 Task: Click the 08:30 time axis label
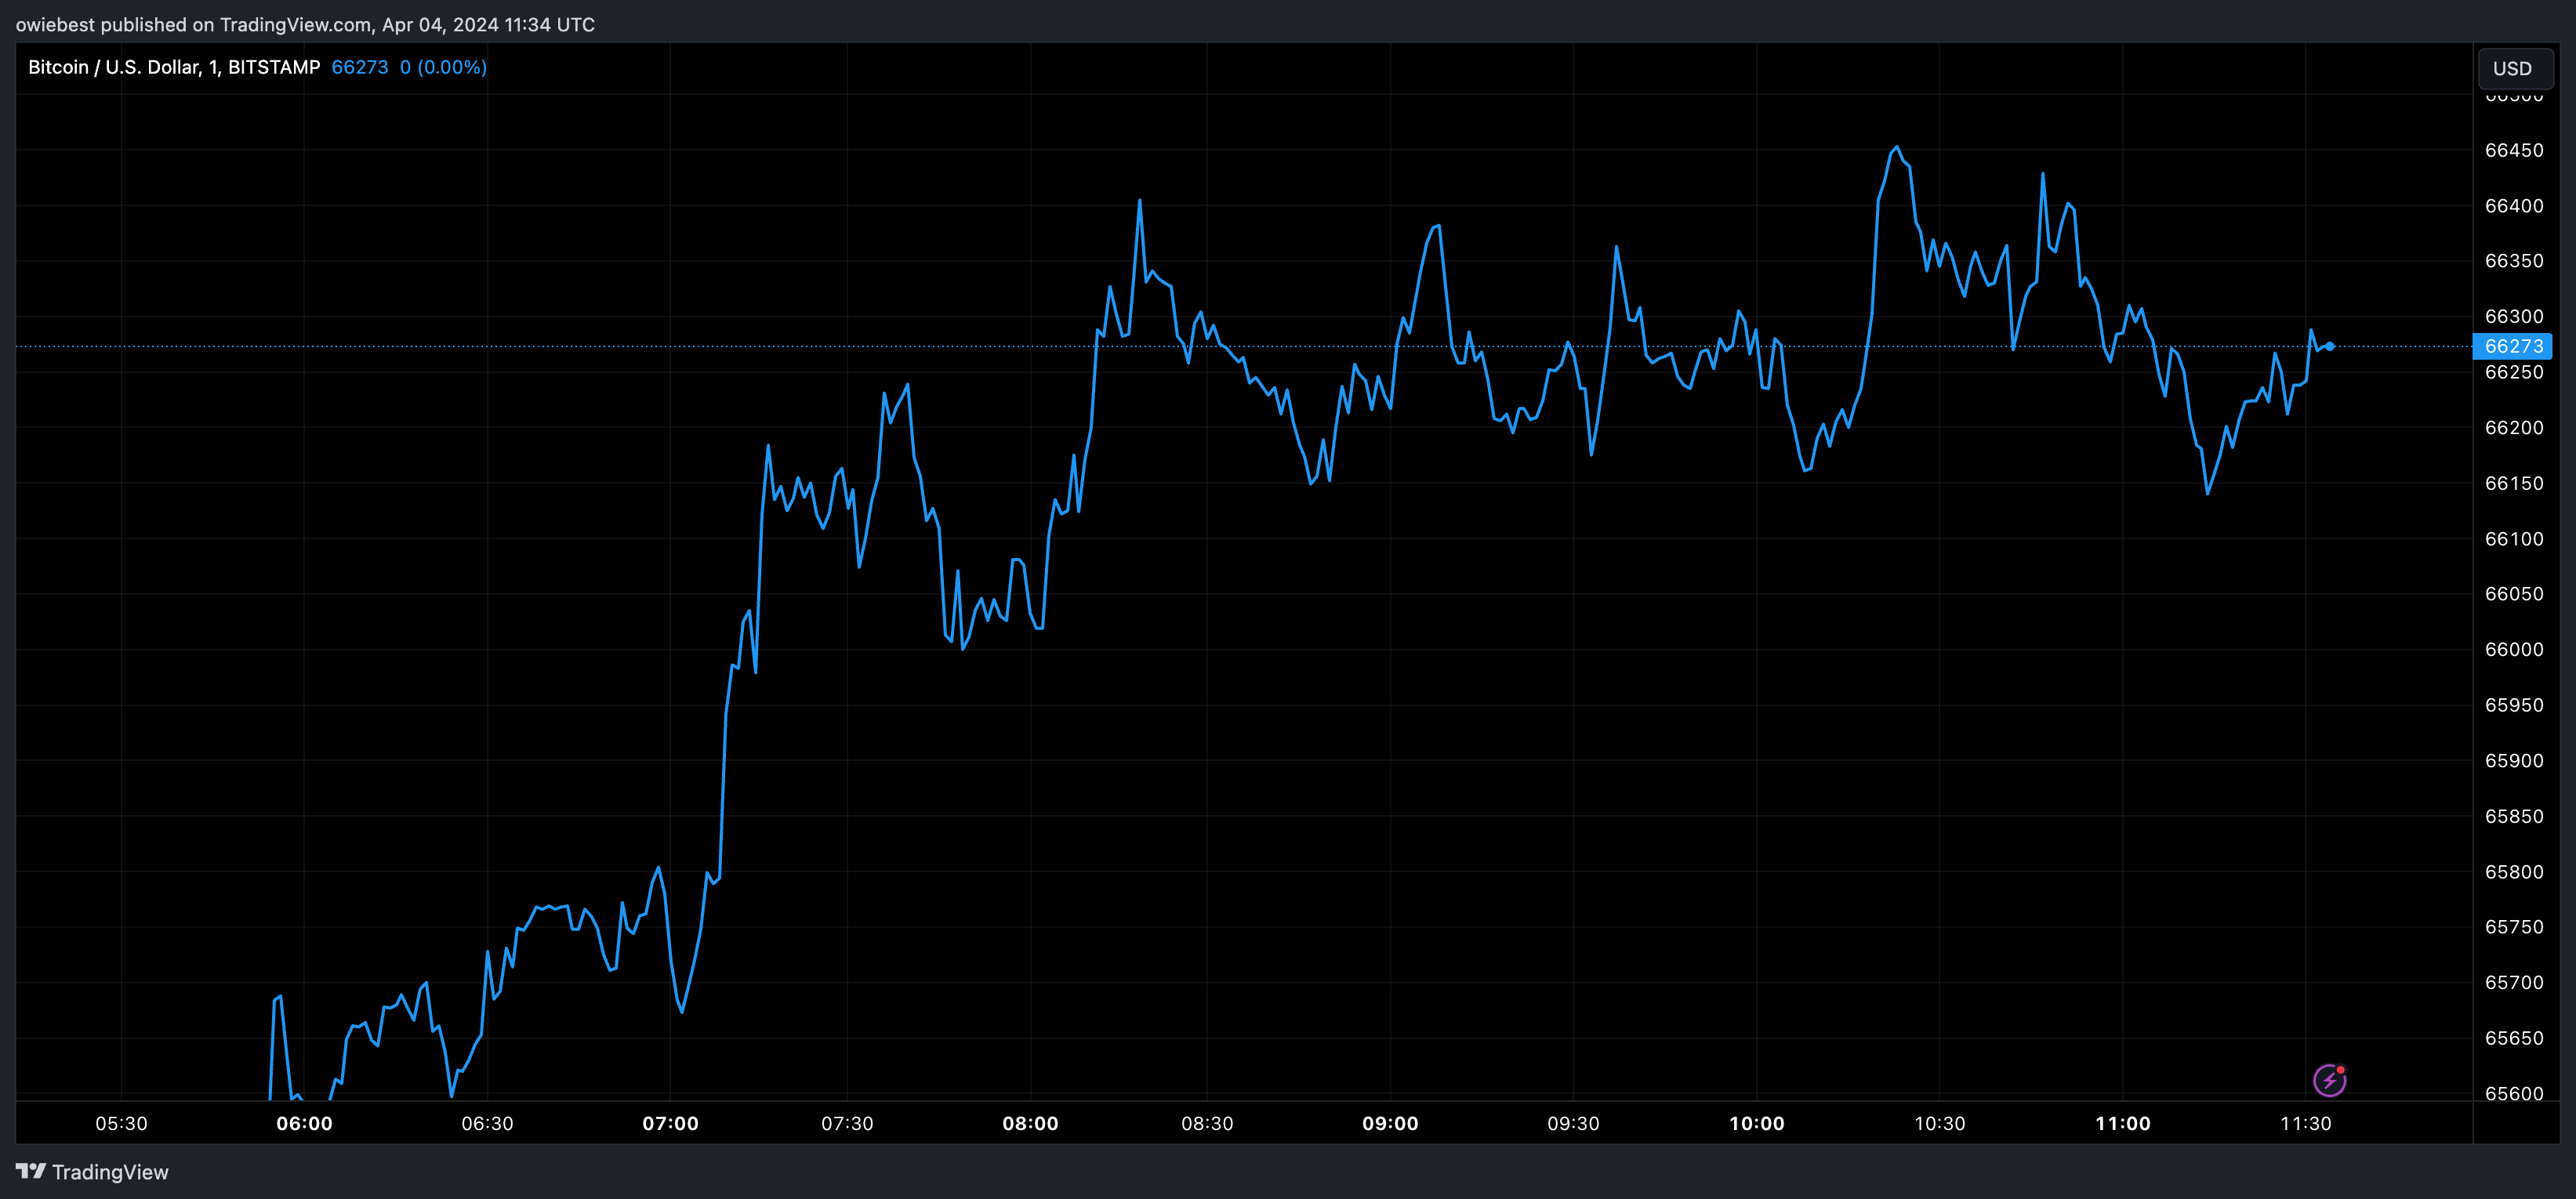point(1207,1123)
